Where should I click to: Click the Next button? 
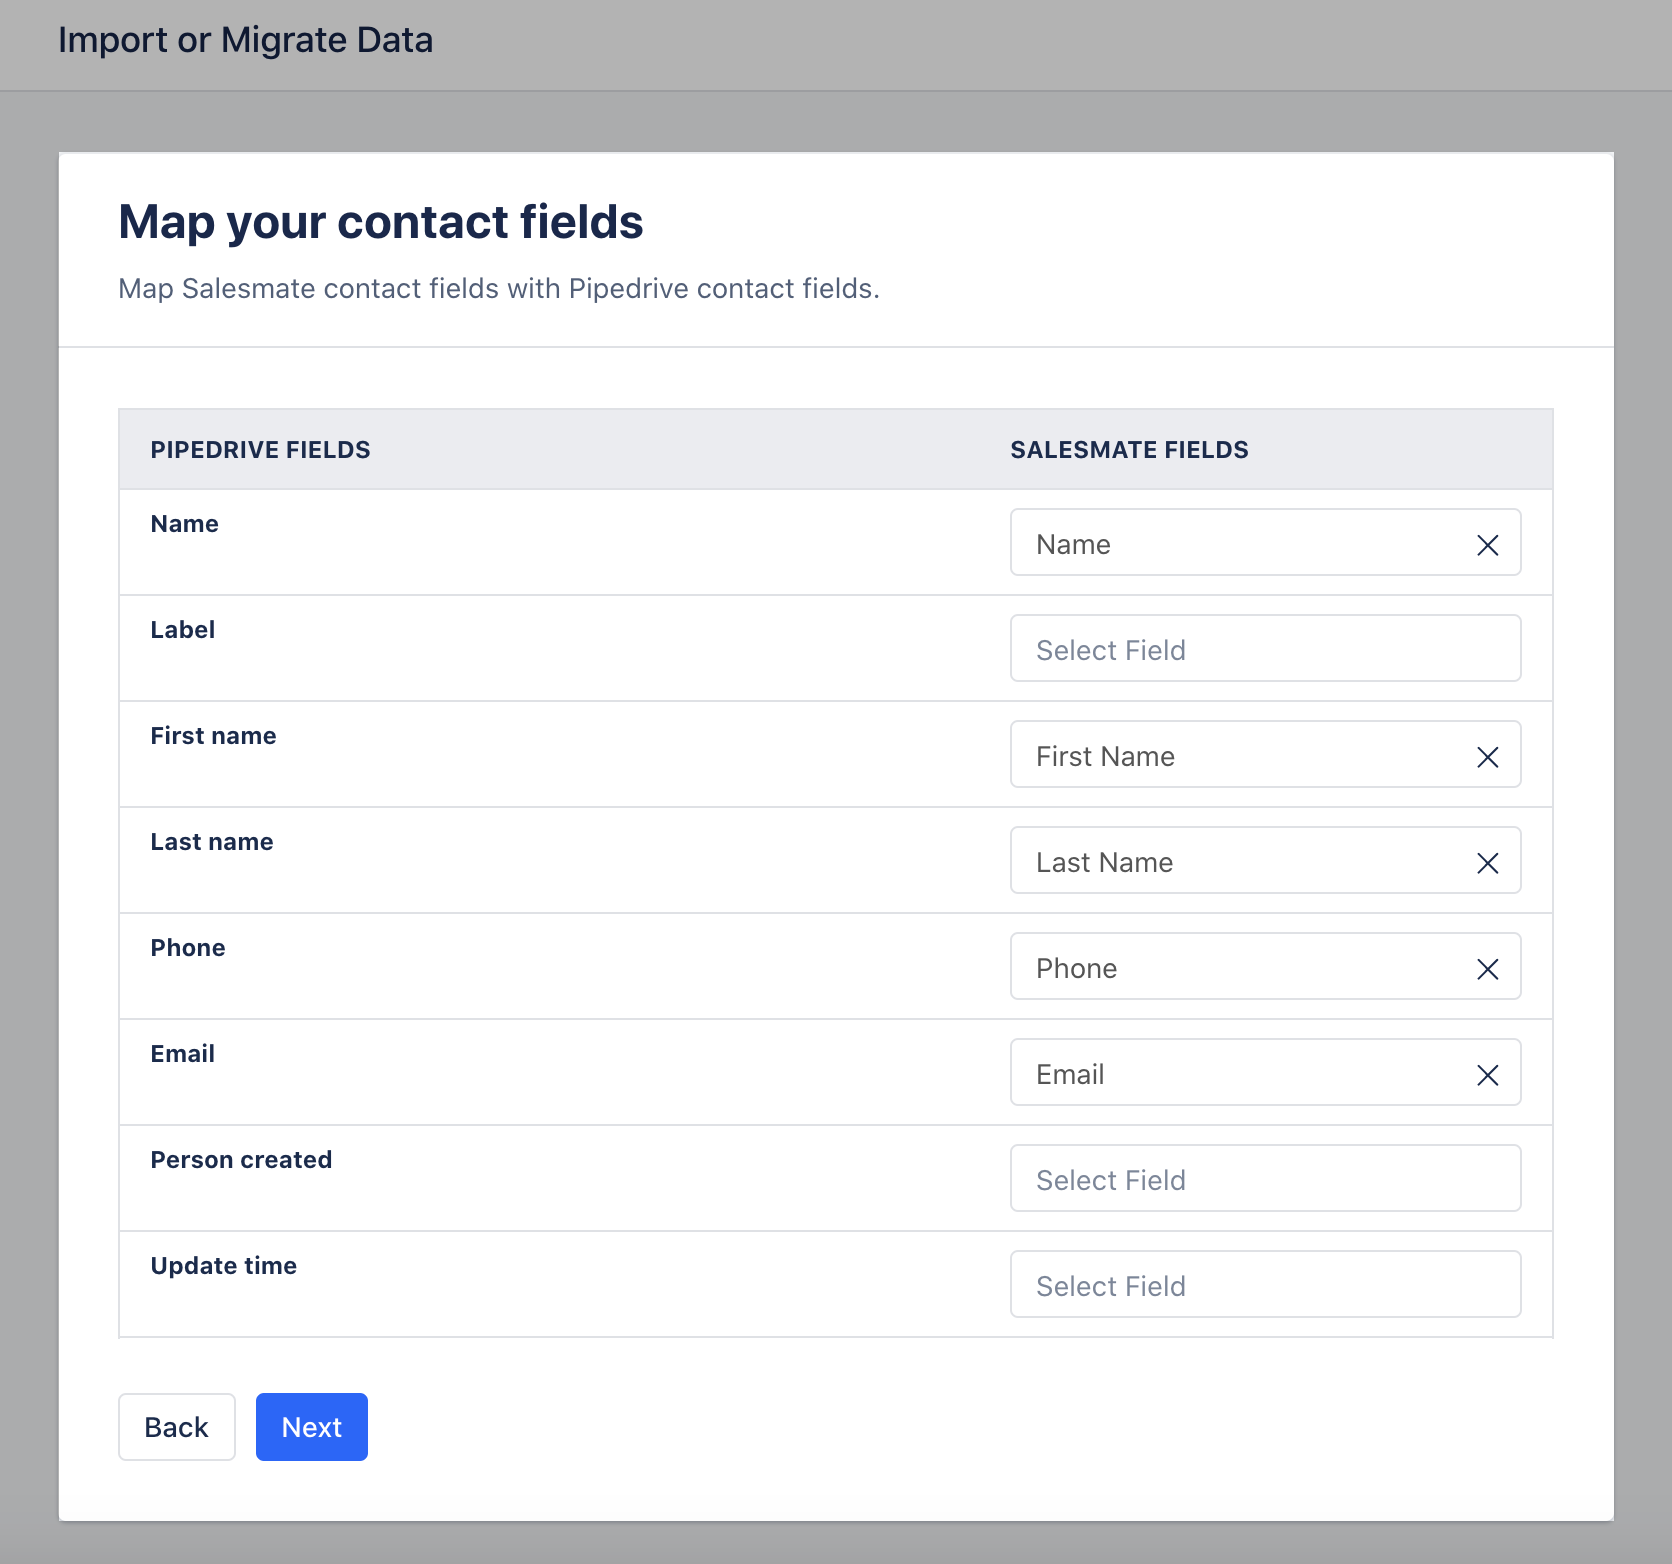[x=312, y=1427]
